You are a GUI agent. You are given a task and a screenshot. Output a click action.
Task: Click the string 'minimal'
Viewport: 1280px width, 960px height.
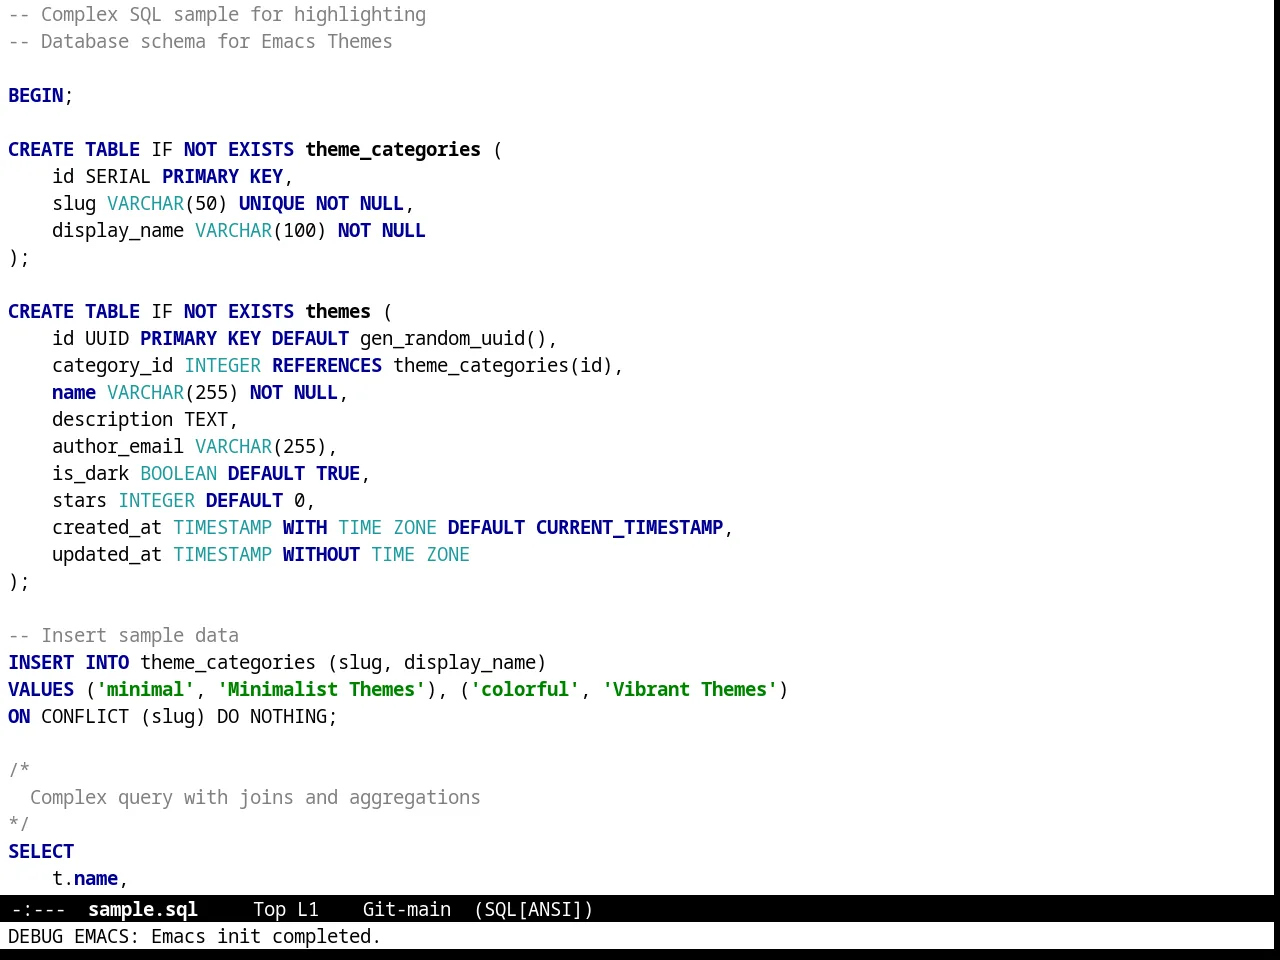(146, 689)
